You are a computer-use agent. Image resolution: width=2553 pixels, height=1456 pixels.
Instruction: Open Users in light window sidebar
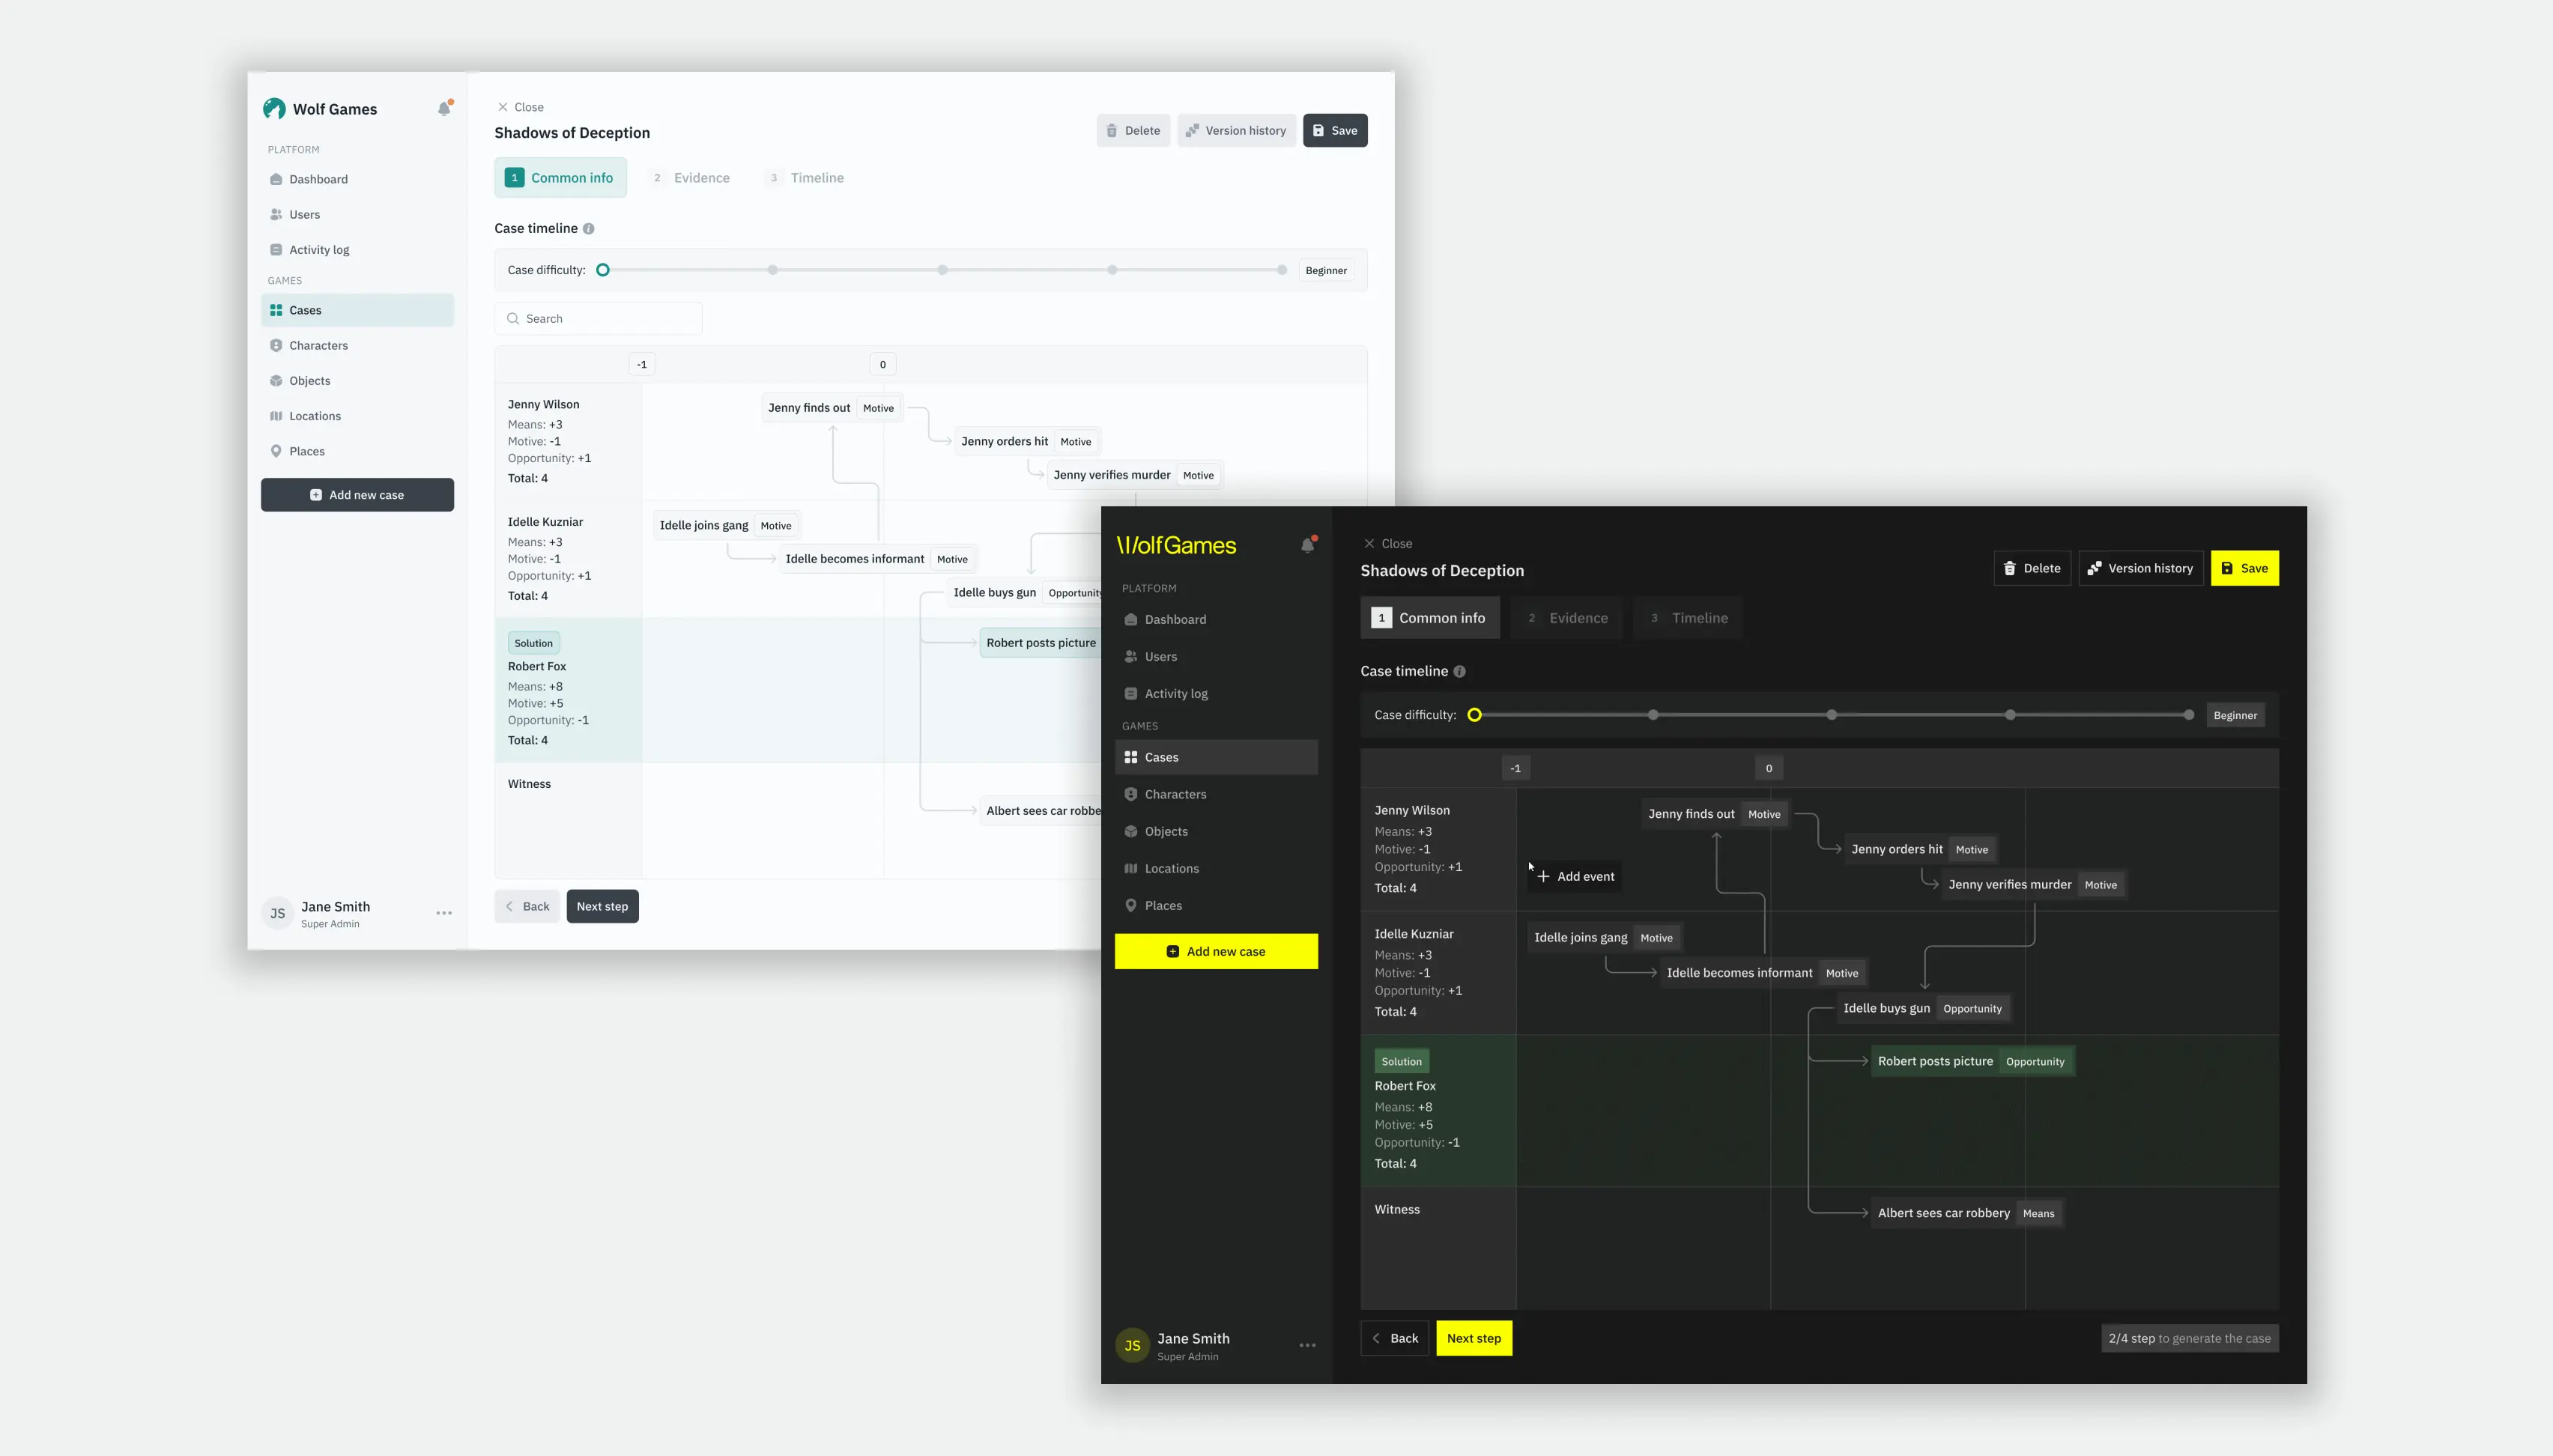pyautogui.click(x=357, y=214)
